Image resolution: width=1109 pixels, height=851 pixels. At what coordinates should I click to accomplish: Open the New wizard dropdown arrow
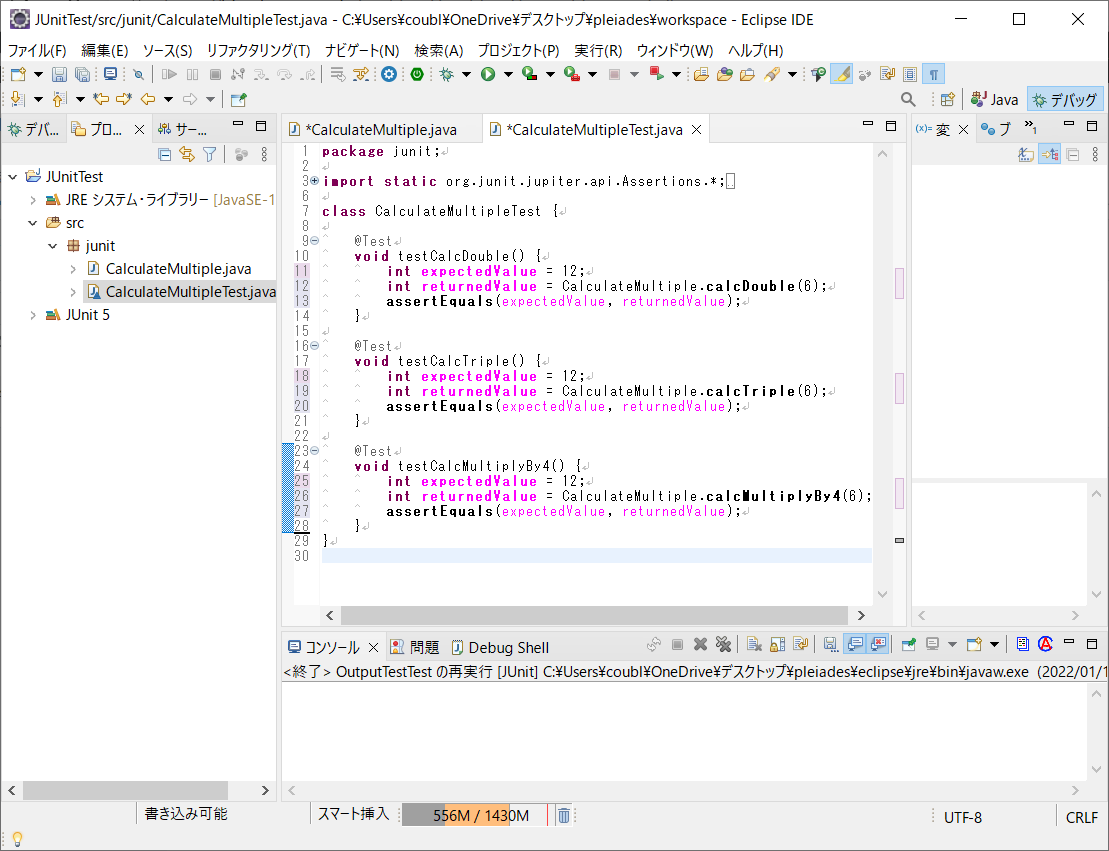38,74
